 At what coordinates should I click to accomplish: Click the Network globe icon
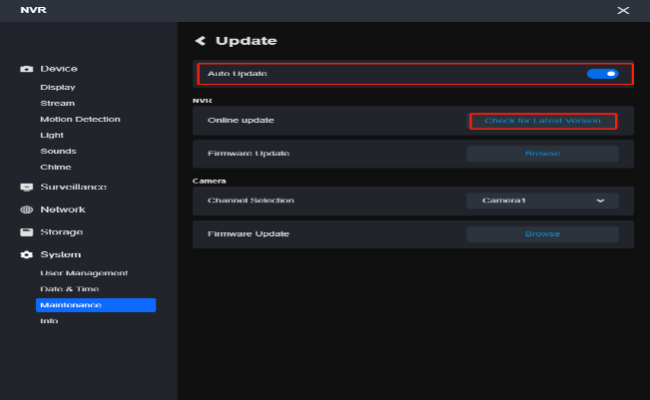(x=27, y=210)
